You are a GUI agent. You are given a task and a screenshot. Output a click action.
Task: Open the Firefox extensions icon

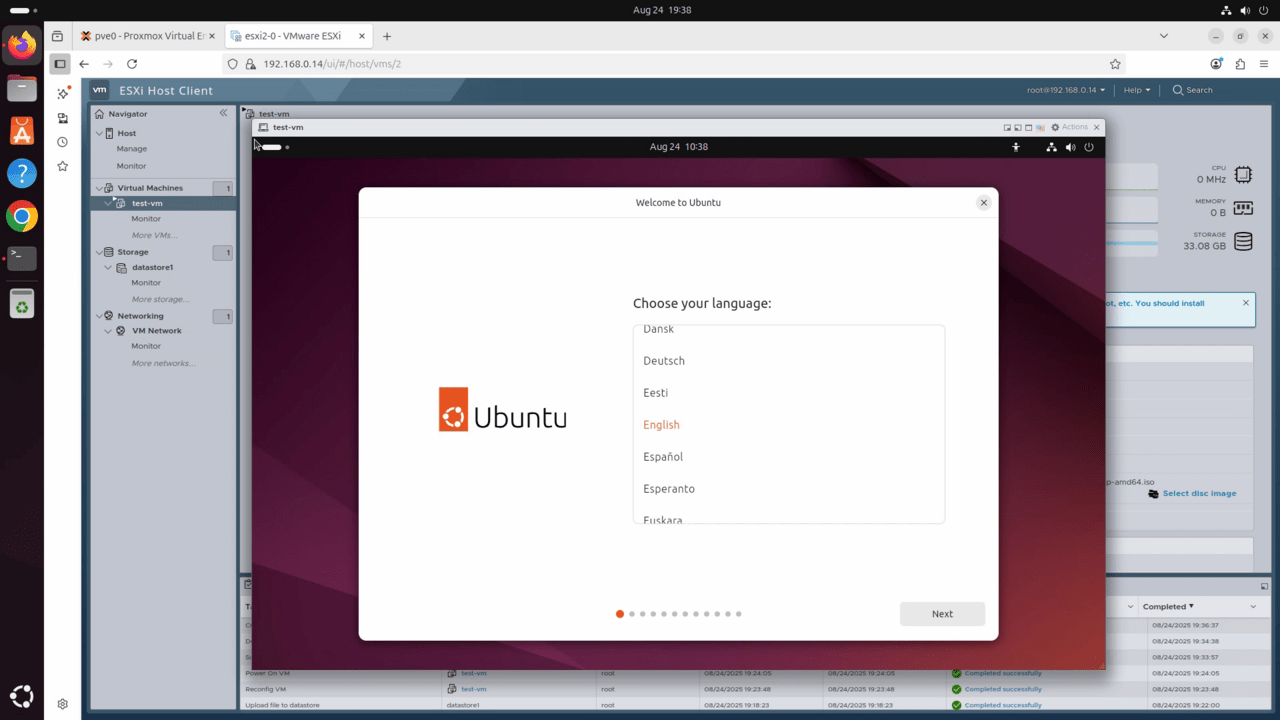(x=1240, y=64)
